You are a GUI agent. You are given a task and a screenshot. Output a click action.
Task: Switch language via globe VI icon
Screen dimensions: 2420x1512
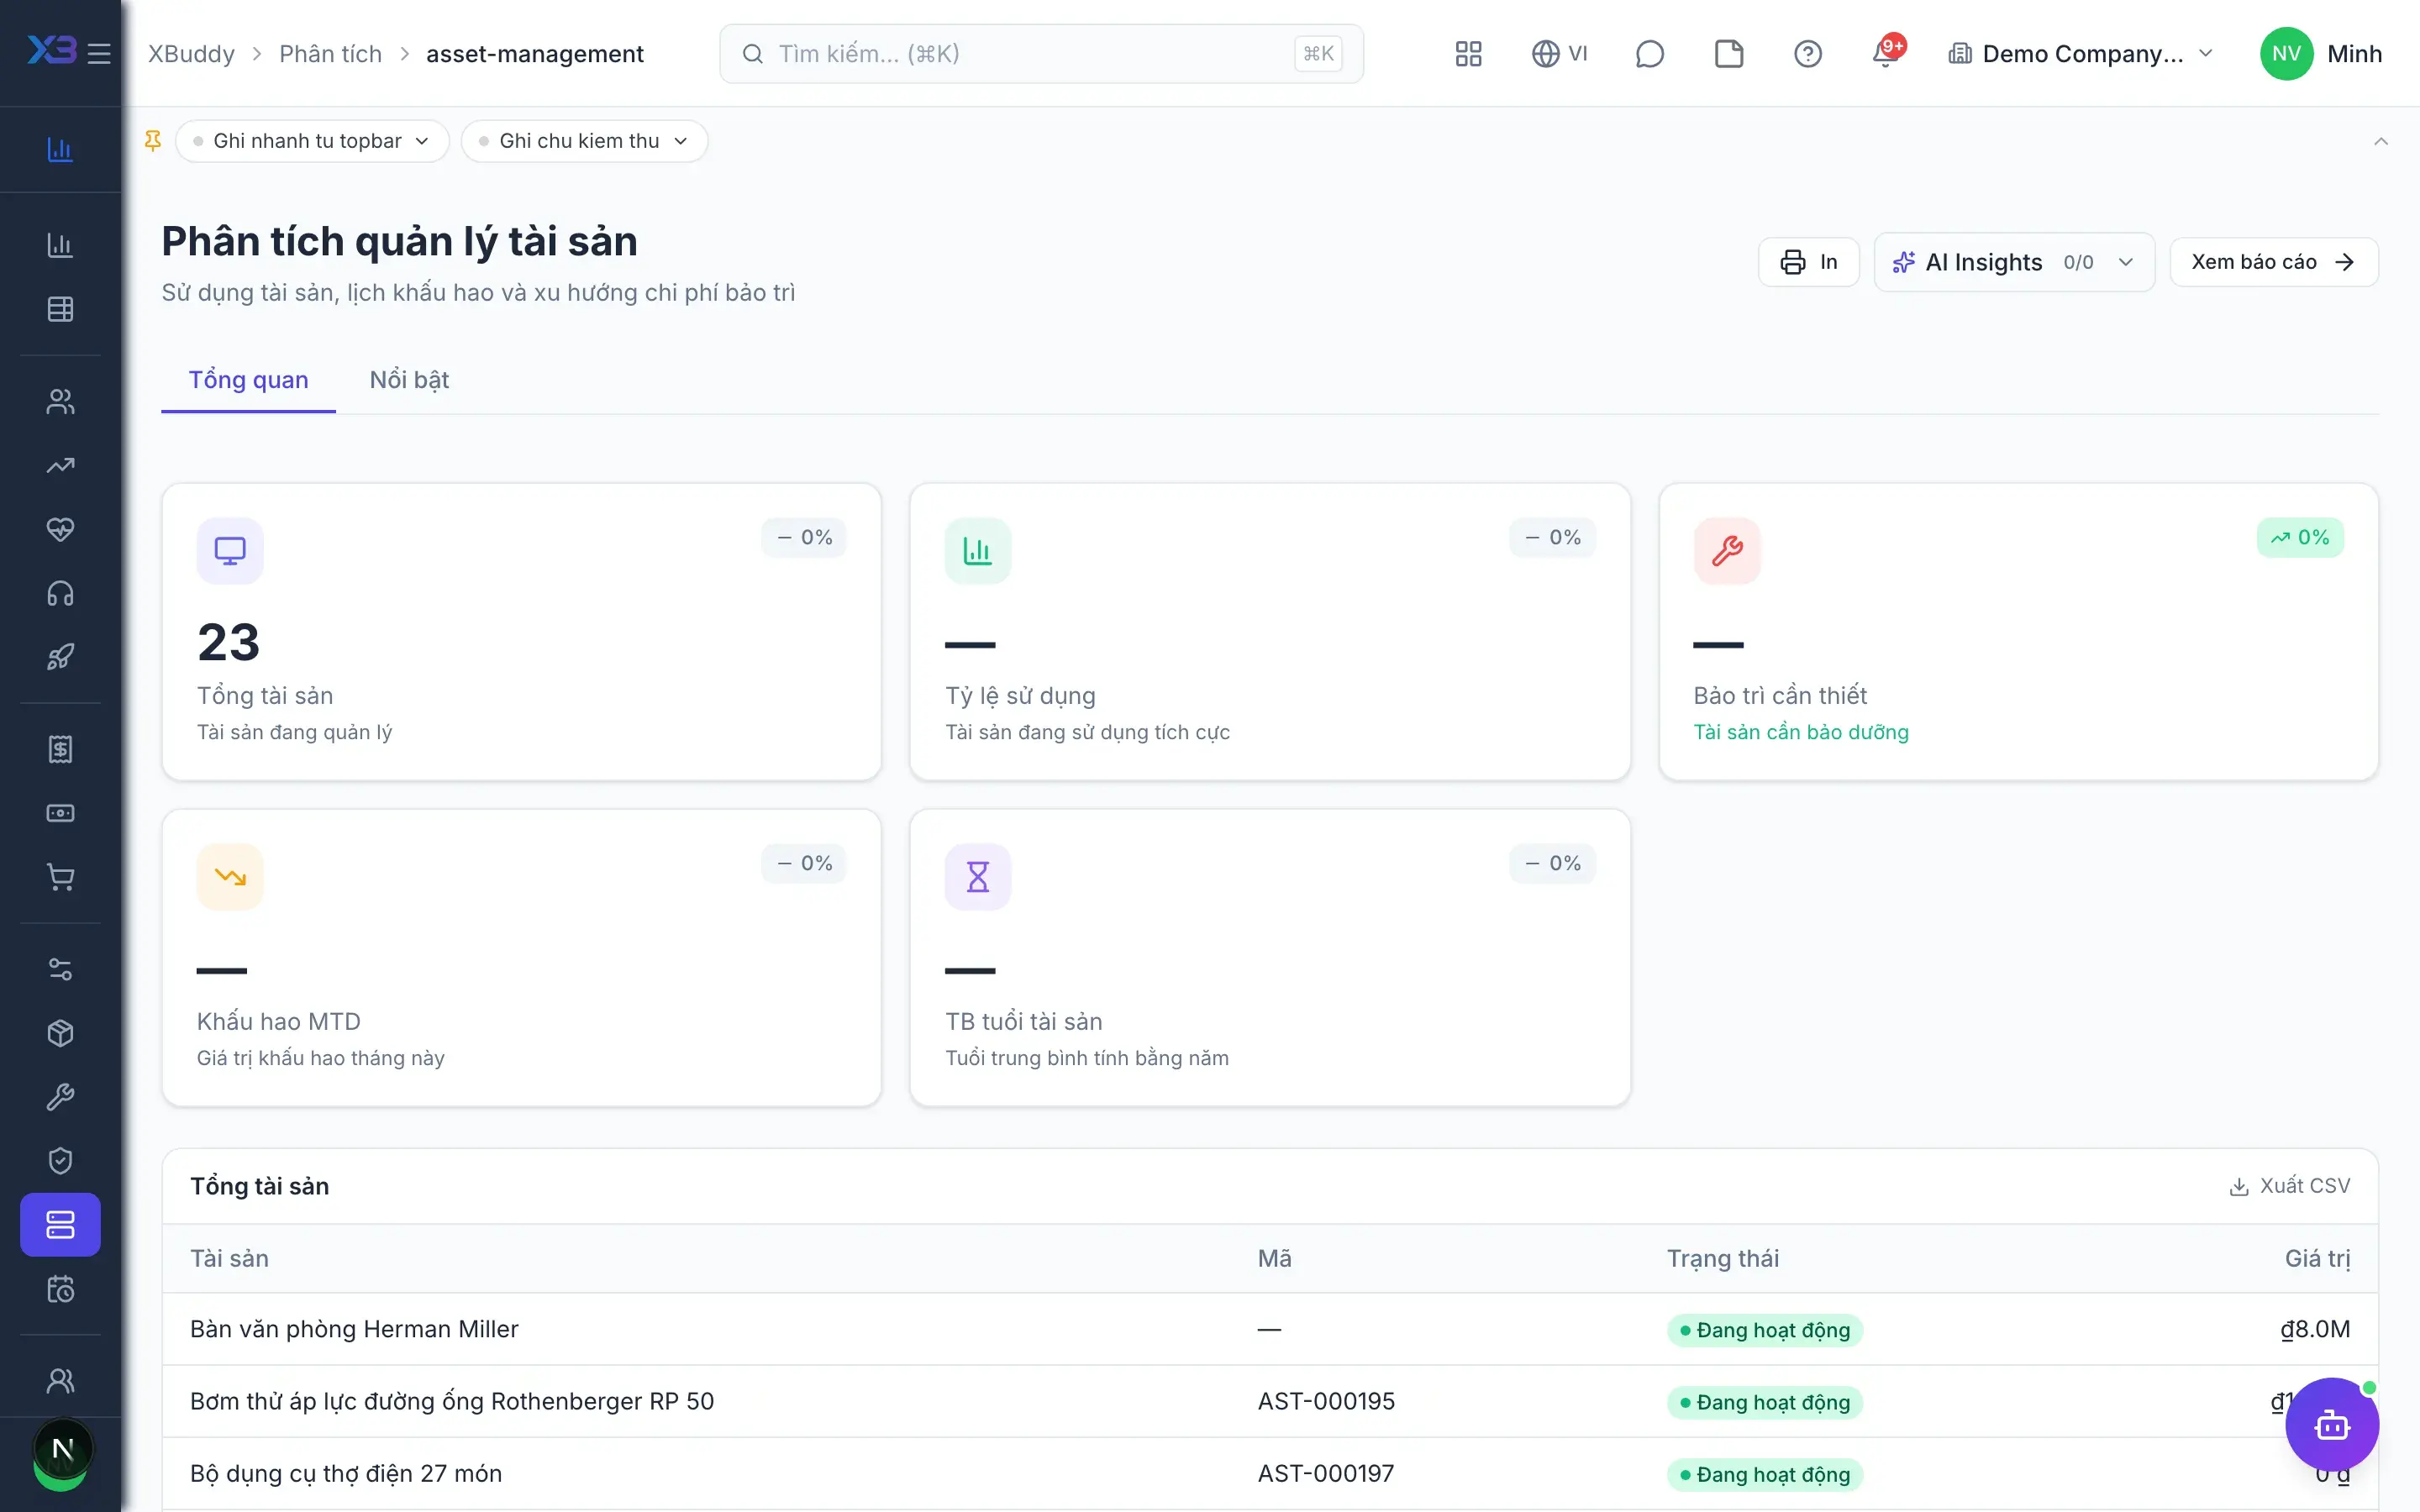[1559, 54]
